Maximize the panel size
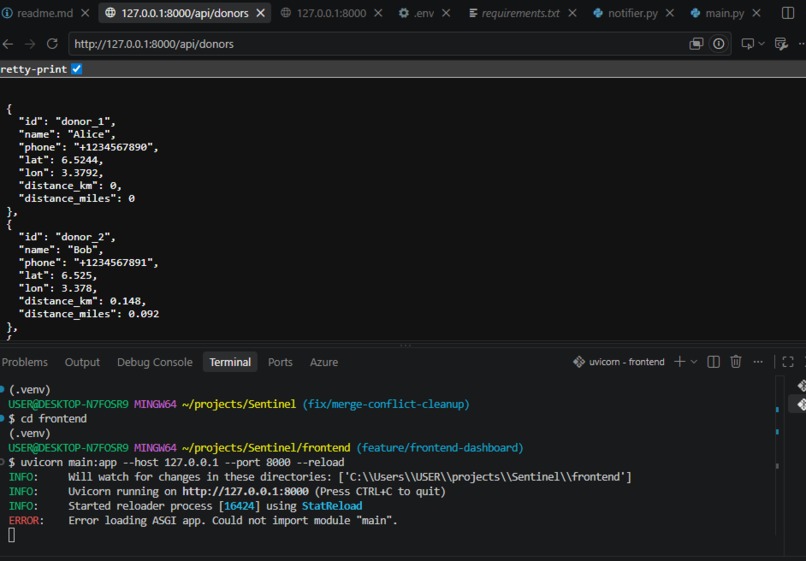Viewport: 806px width, 561px height. click(788, 362)
